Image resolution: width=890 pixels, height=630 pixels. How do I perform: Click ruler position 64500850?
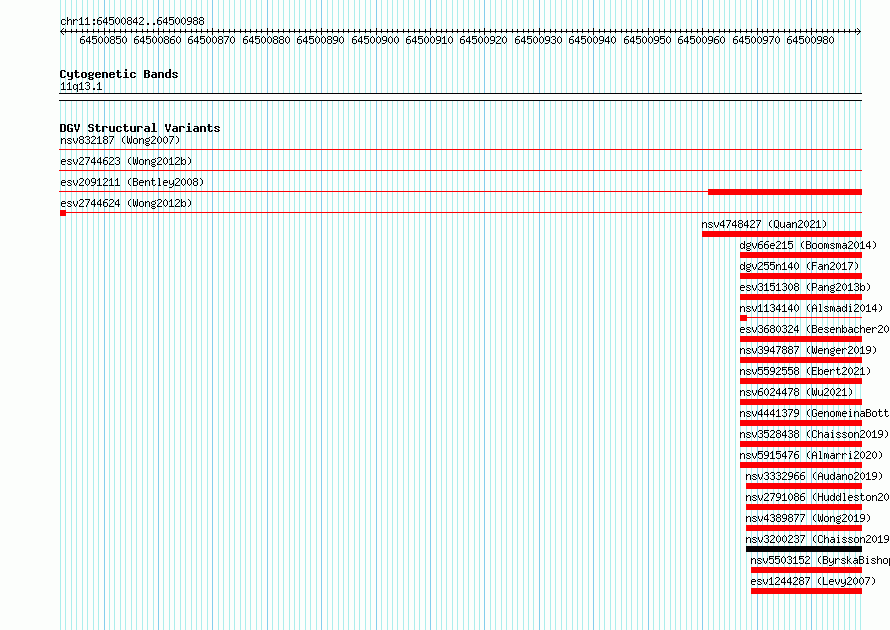pos(103,40)
